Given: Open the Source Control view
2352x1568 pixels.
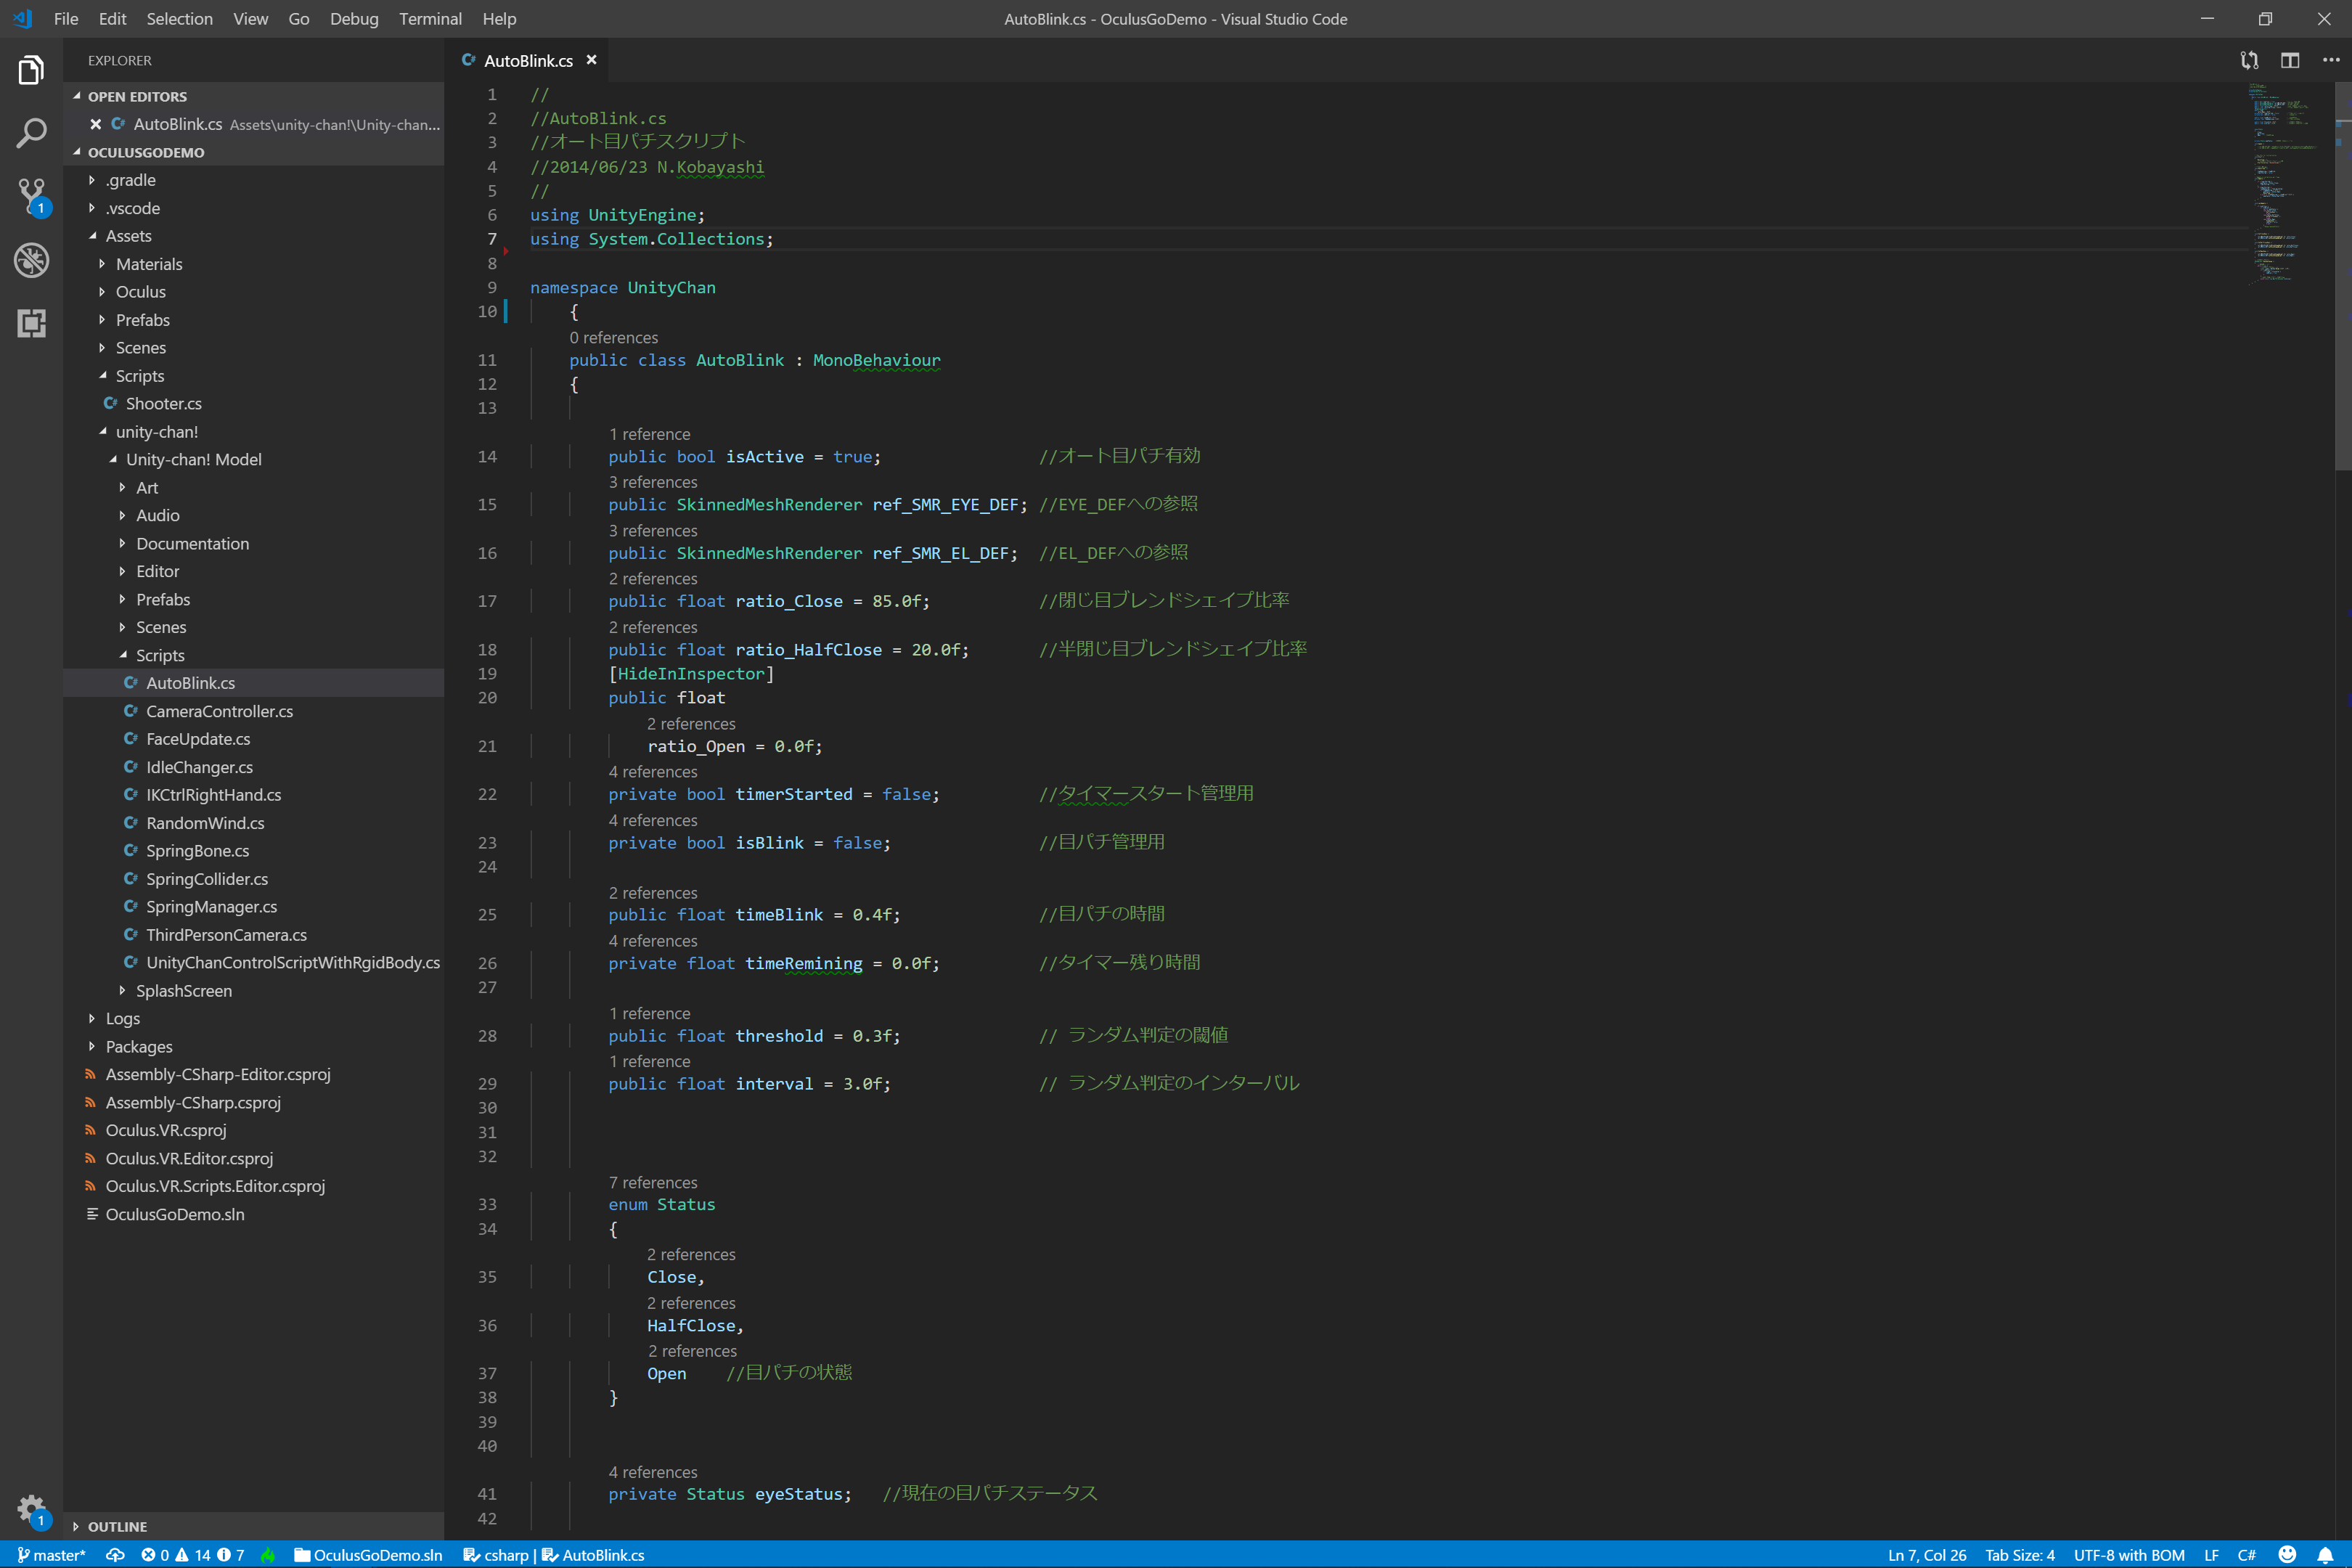Looking at the screenshot, I should tap(31, 196).
